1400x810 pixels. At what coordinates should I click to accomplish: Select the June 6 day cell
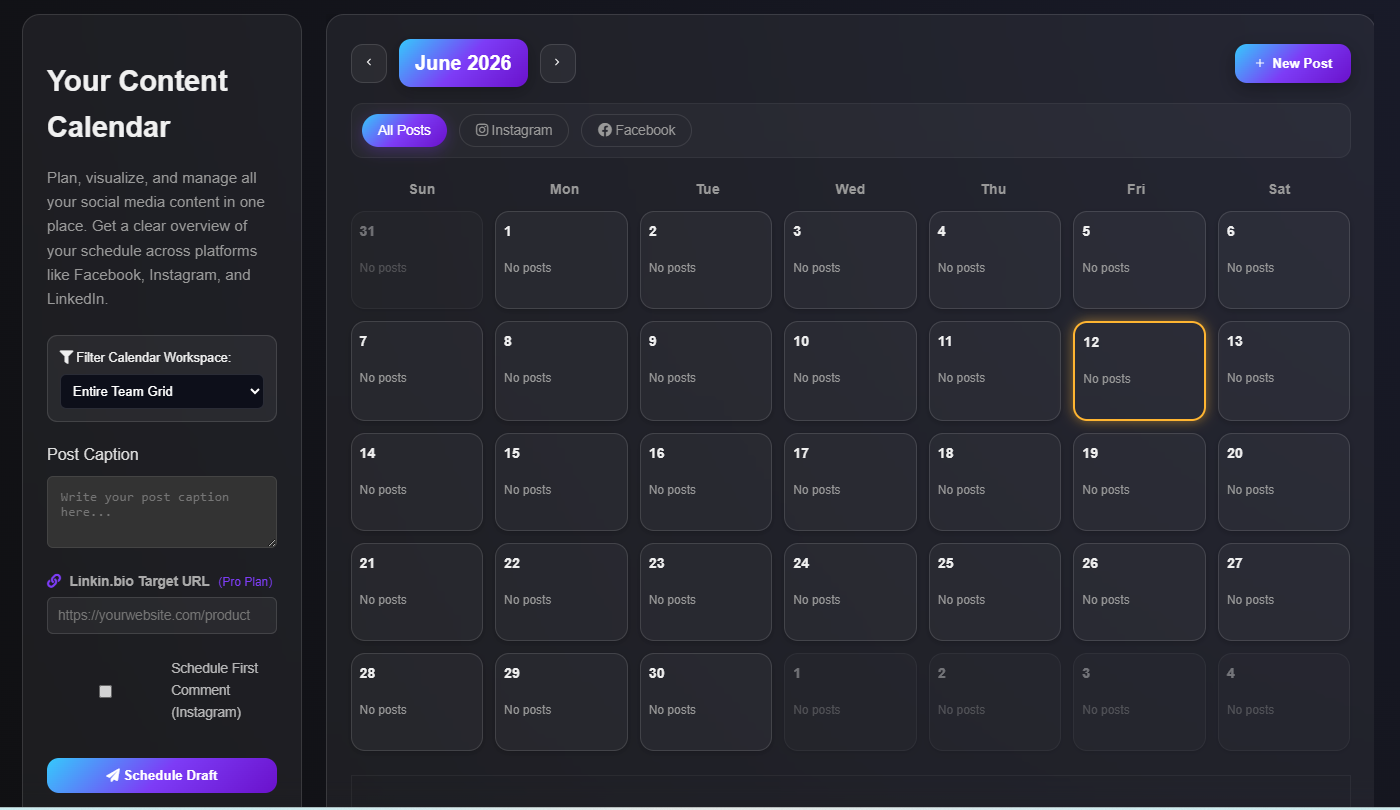[x=1284, y=260]
